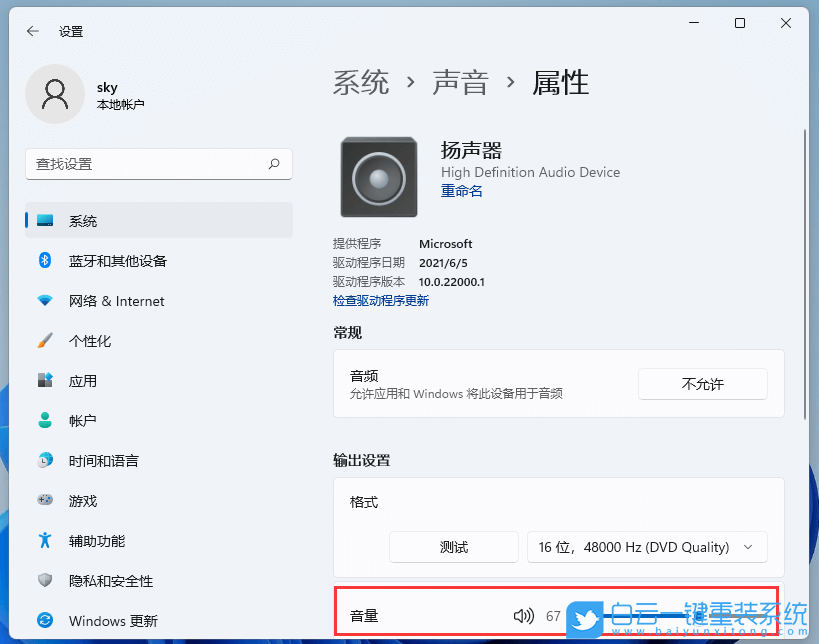
Task: Click the 测试 button to test audio
Action: click(x=453, y=547)
